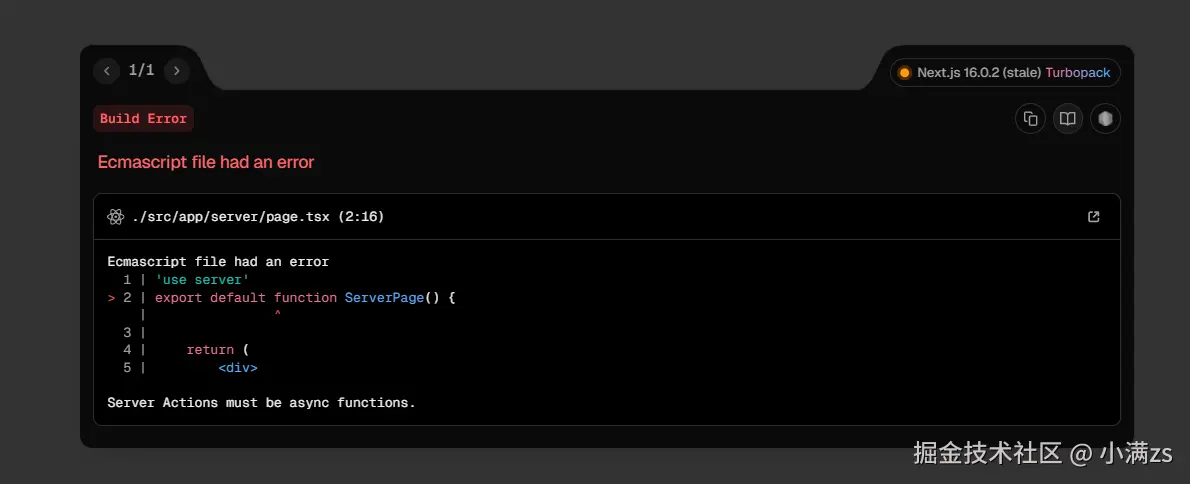The height and width of the screenshot is (484, 1190).
Task: Open the docs book icon
Action: 1068,119
